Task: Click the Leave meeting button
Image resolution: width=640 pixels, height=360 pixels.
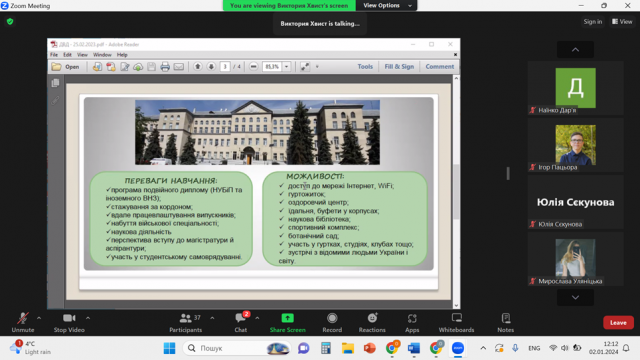Action: point(618,322)
